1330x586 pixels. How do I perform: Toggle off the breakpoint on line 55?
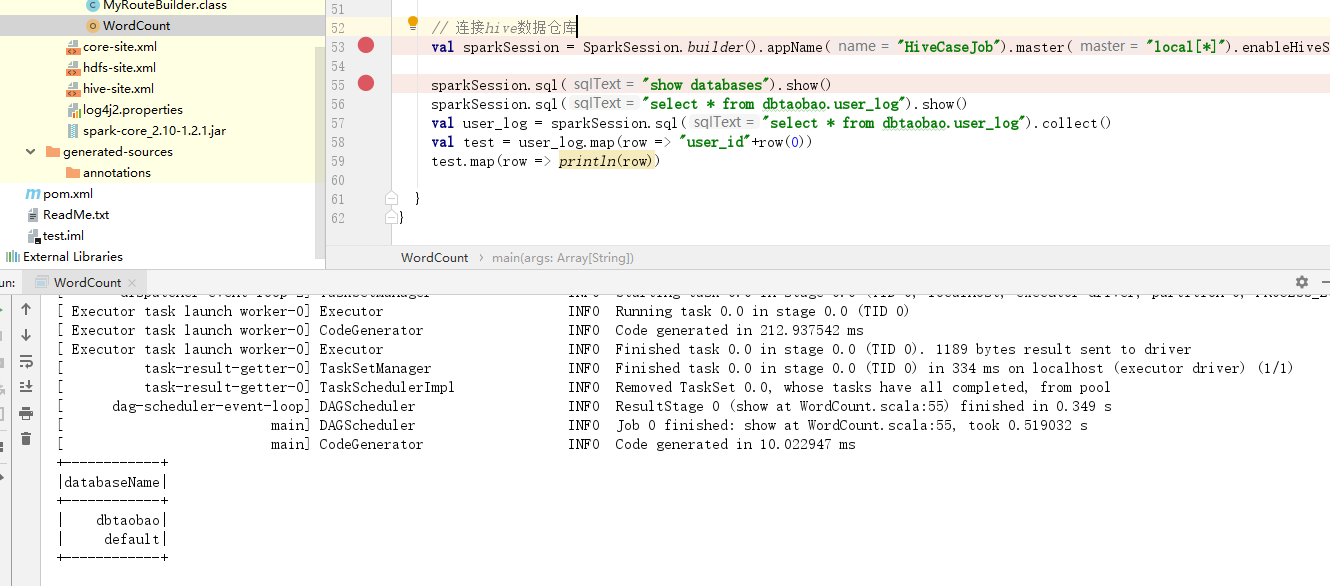point(366,83)
